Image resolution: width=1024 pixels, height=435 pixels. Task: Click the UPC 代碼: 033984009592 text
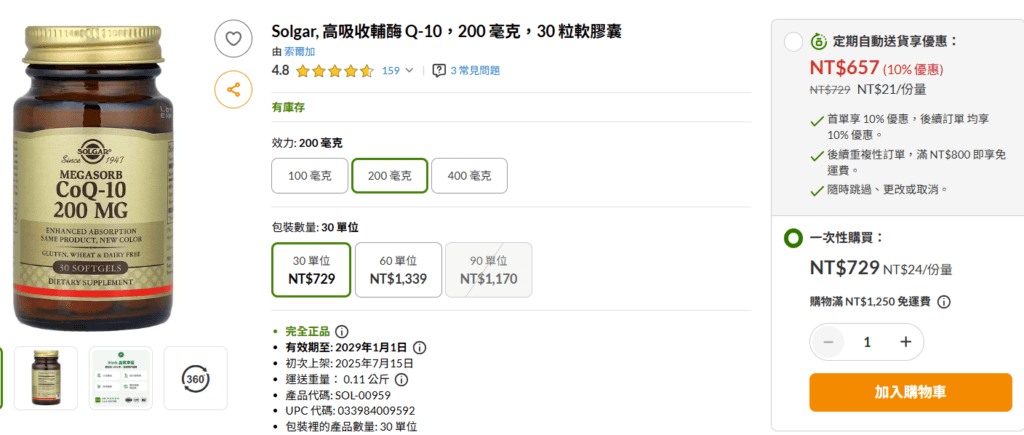(350, 411)
